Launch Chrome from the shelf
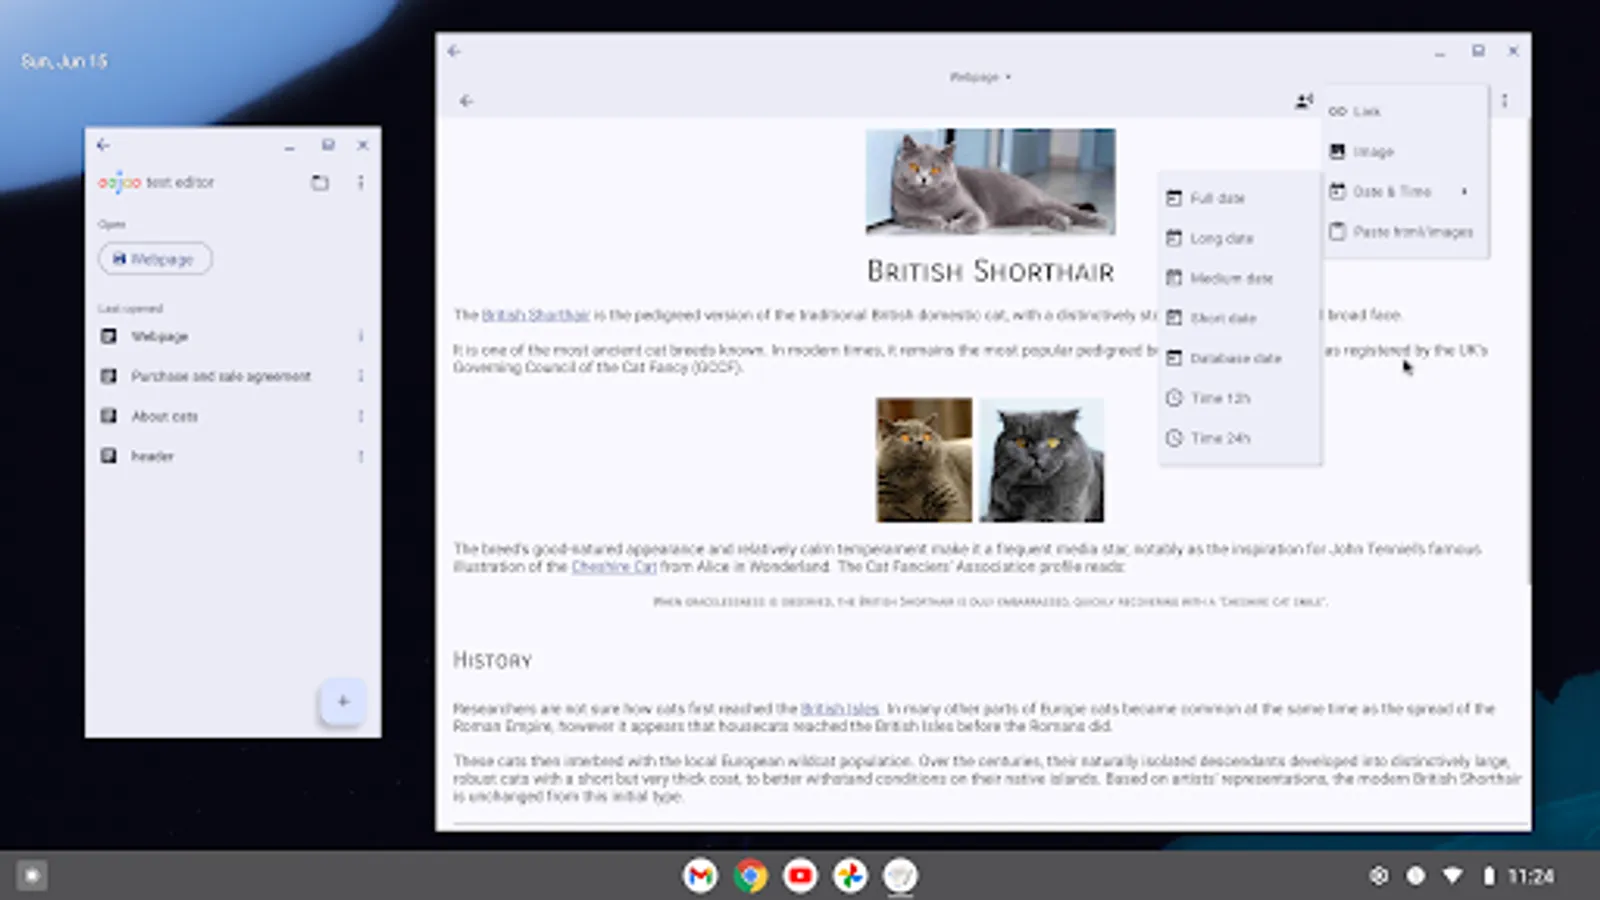Screen dimensions: 1600x900 749,875
